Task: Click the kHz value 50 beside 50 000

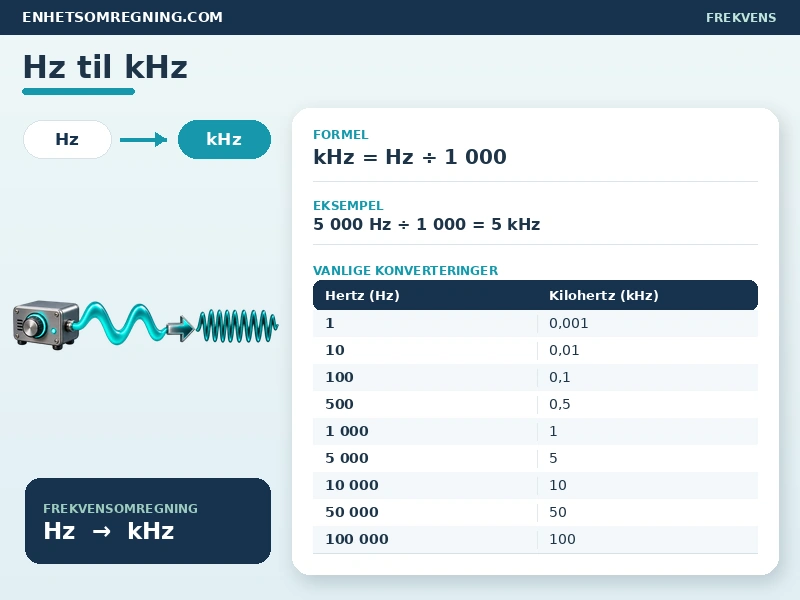Action: [558, 513]
